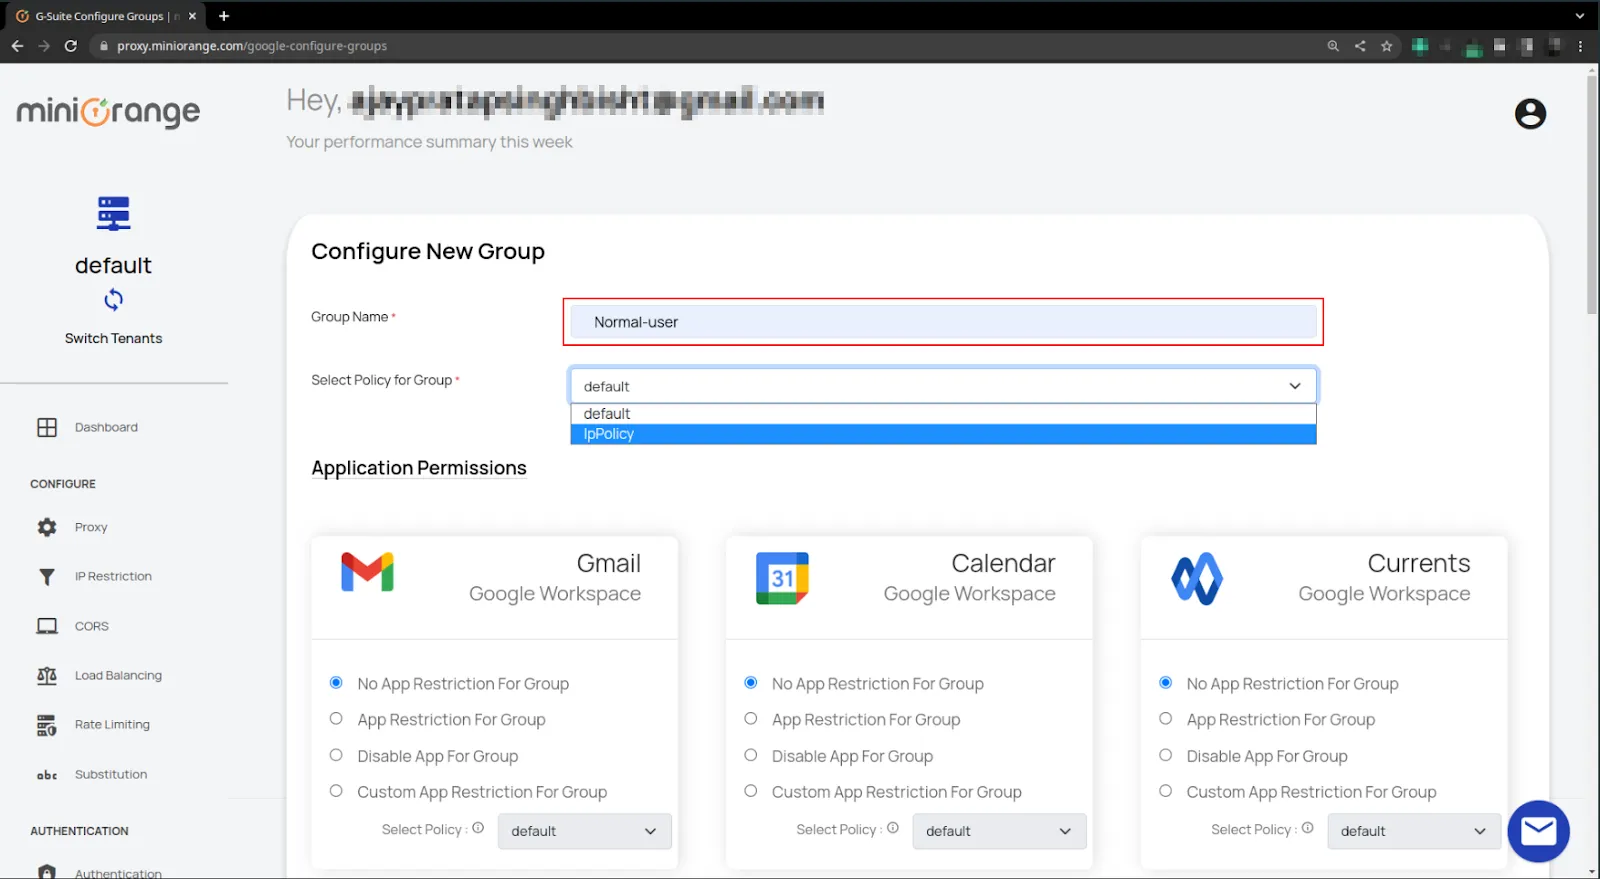The width and height of the screenshot is (1600, 879).
Task: Select Calendar App Restriction For Group
Action: click(751, 719)
